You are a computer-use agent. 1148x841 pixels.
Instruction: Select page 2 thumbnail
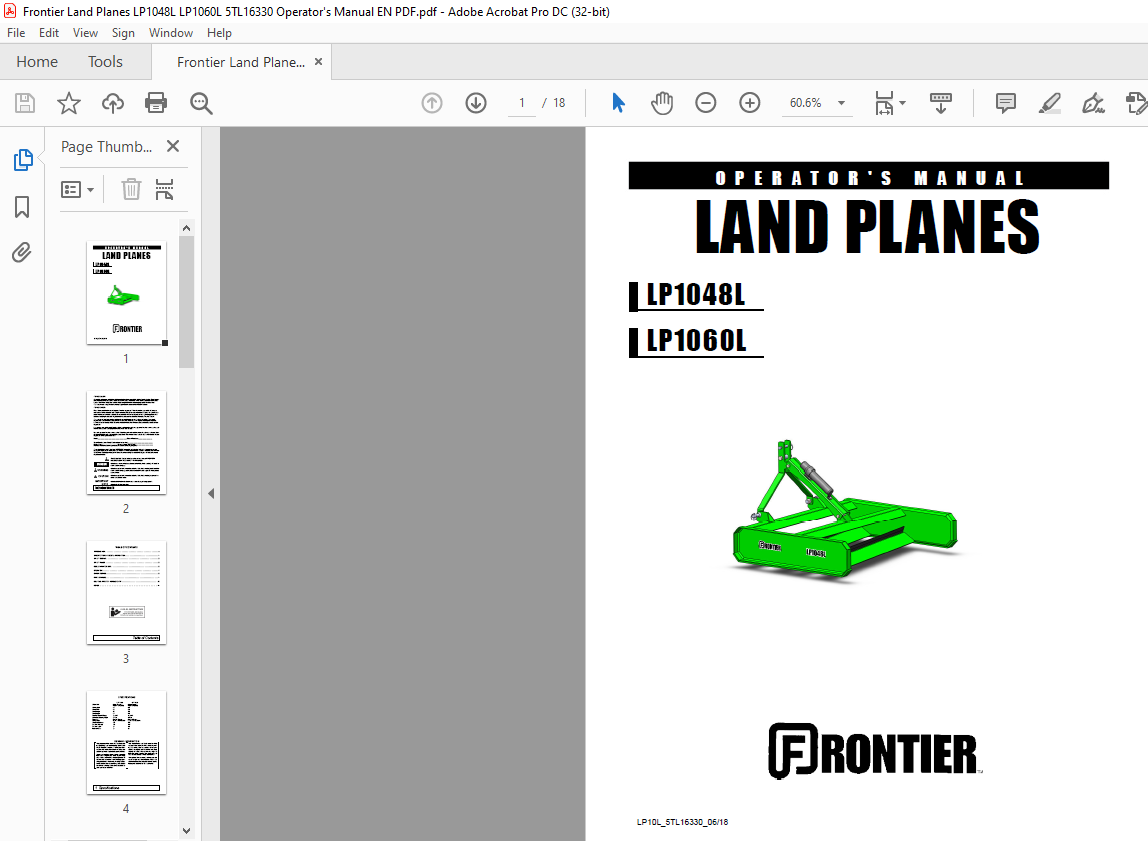[x=127, y=443]
